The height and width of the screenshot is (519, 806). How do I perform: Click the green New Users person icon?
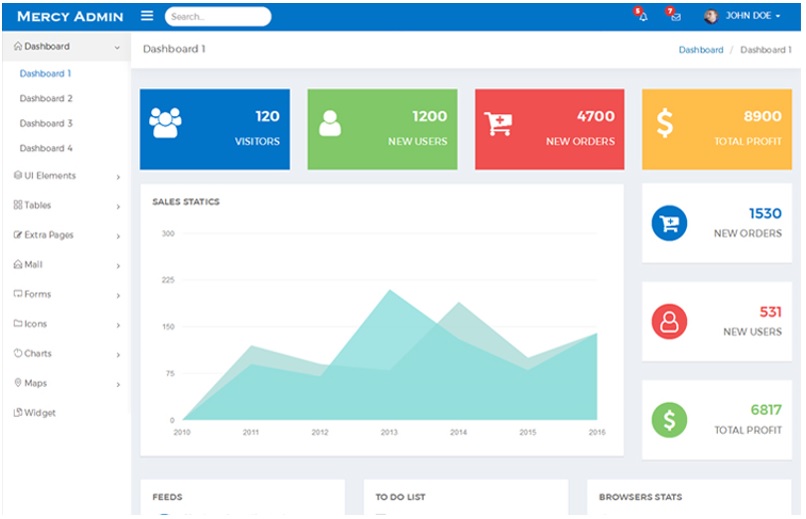[329, 123]
